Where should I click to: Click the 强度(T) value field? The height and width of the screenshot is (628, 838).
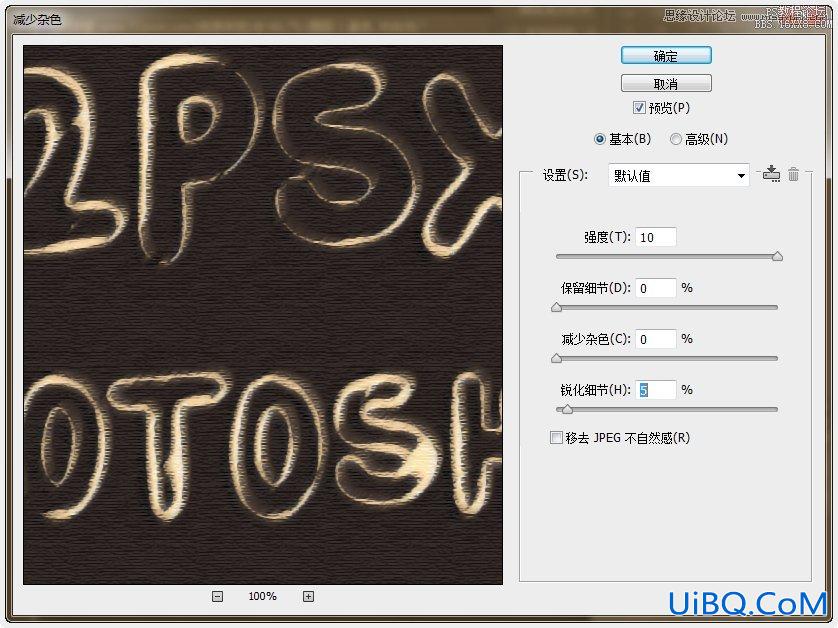pos(656,237)
